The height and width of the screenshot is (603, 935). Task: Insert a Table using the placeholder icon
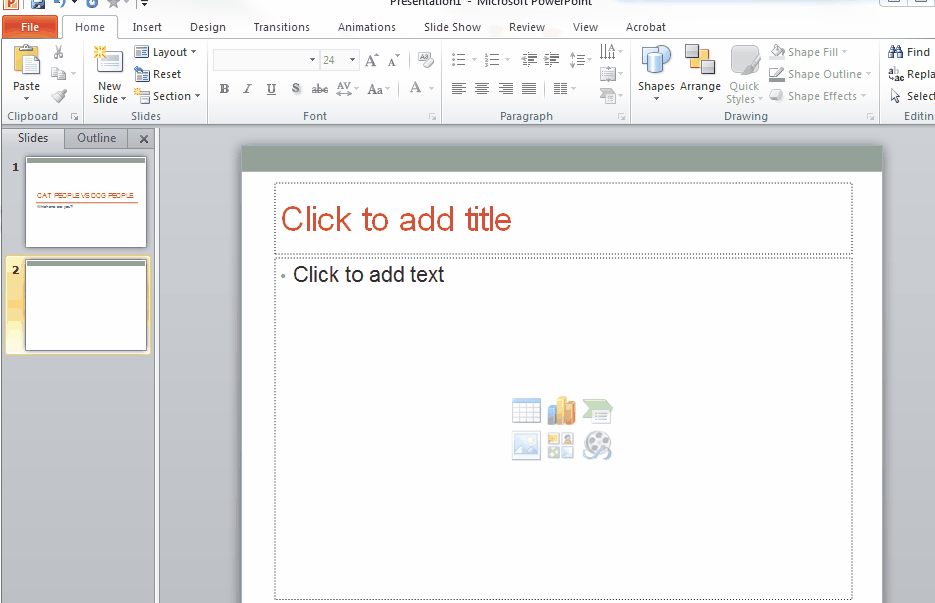[527, 410]
